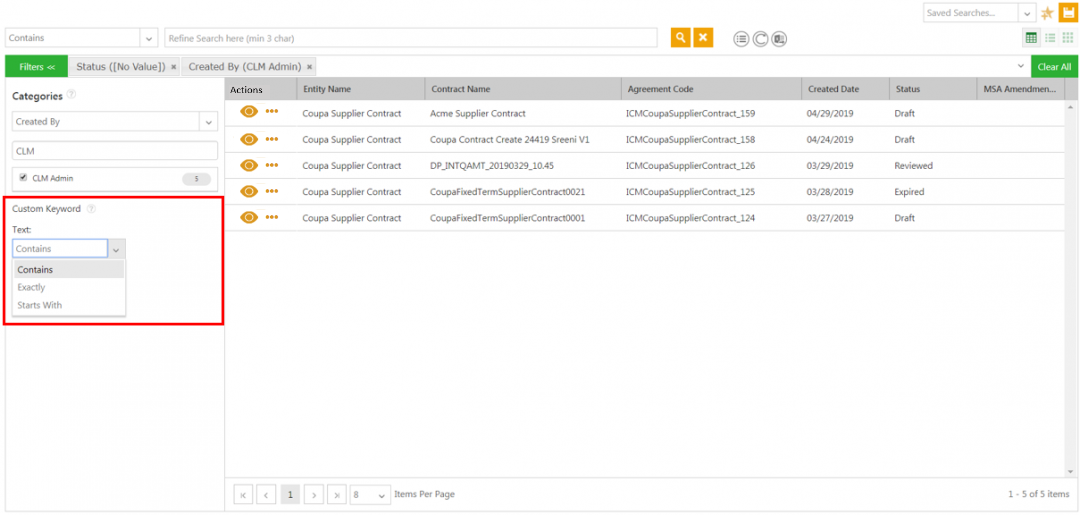This screenshot has width=1080, height=515.
Task: Click the Refine Search input field
Action: (x=410, y=38)
